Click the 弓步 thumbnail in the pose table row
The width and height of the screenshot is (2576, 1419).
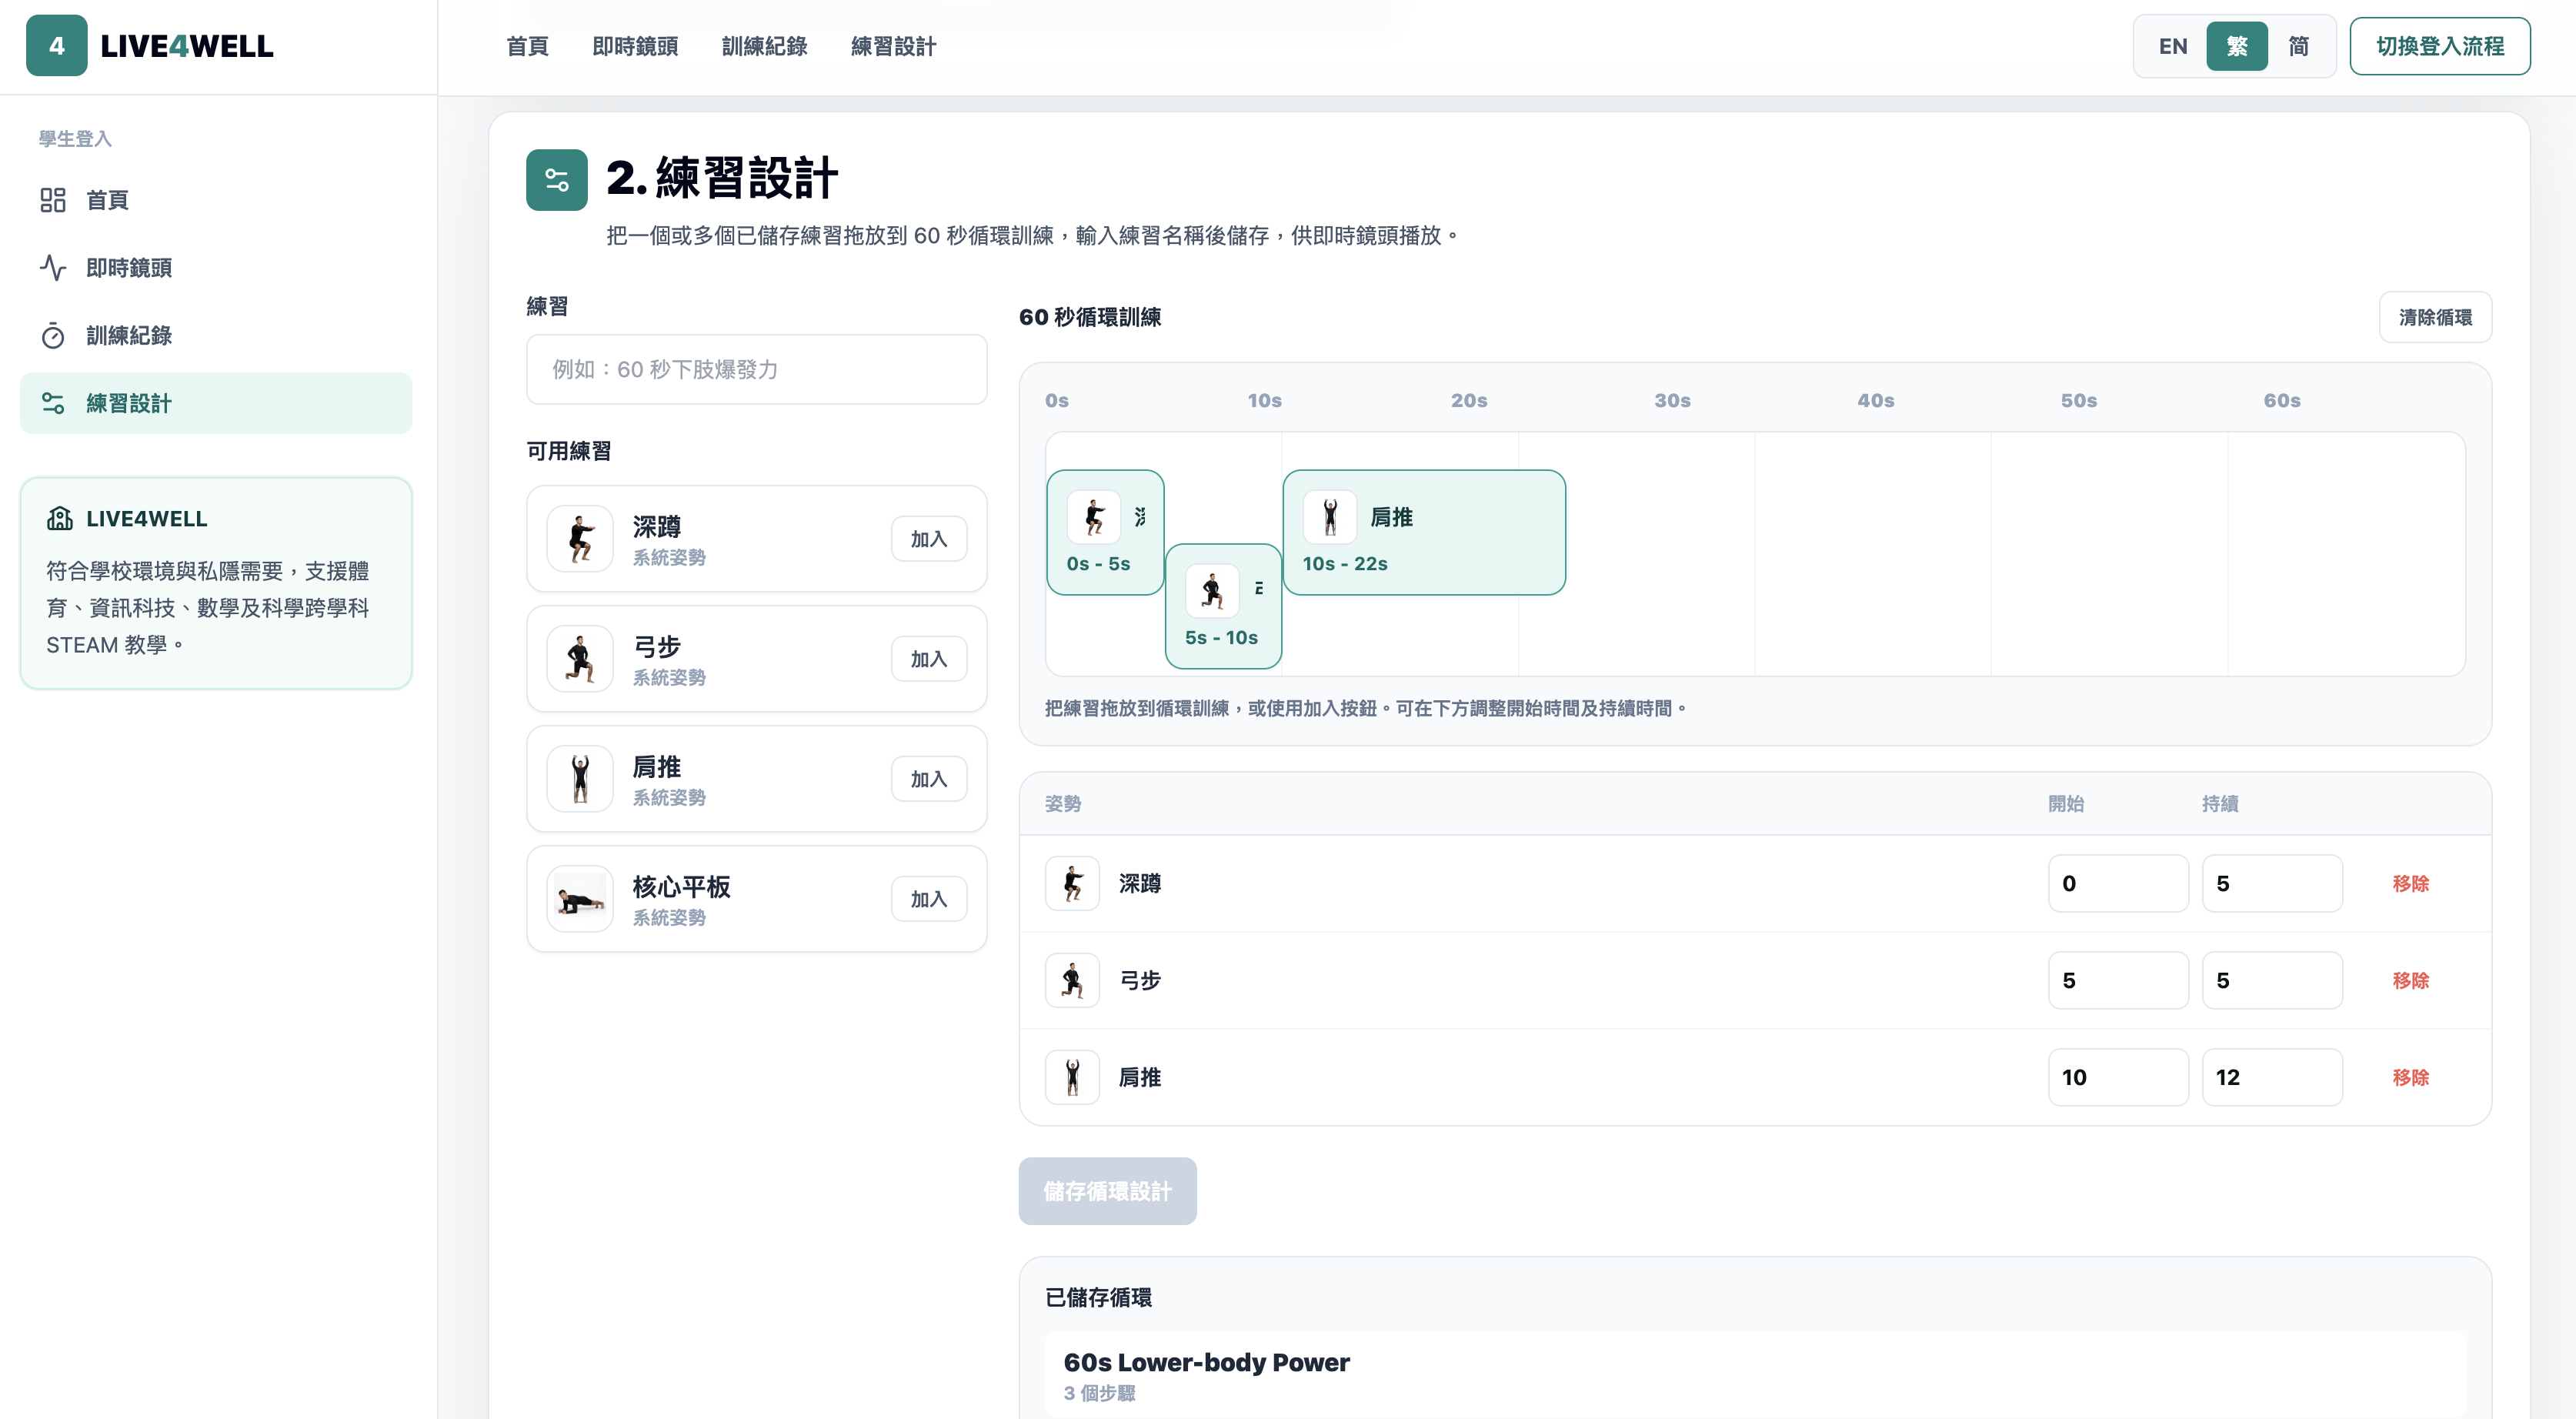(x=1072, y=981)
